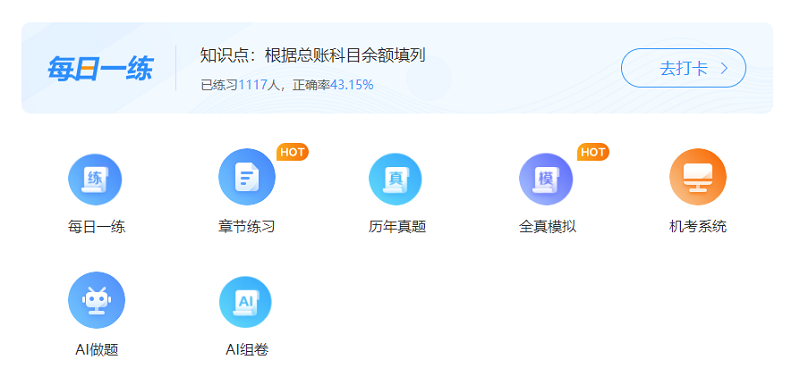The image size is (800, 385).
Task: Open the 每日一练 scroll icon
Action: pyautogui.click(x=95, y=179)
